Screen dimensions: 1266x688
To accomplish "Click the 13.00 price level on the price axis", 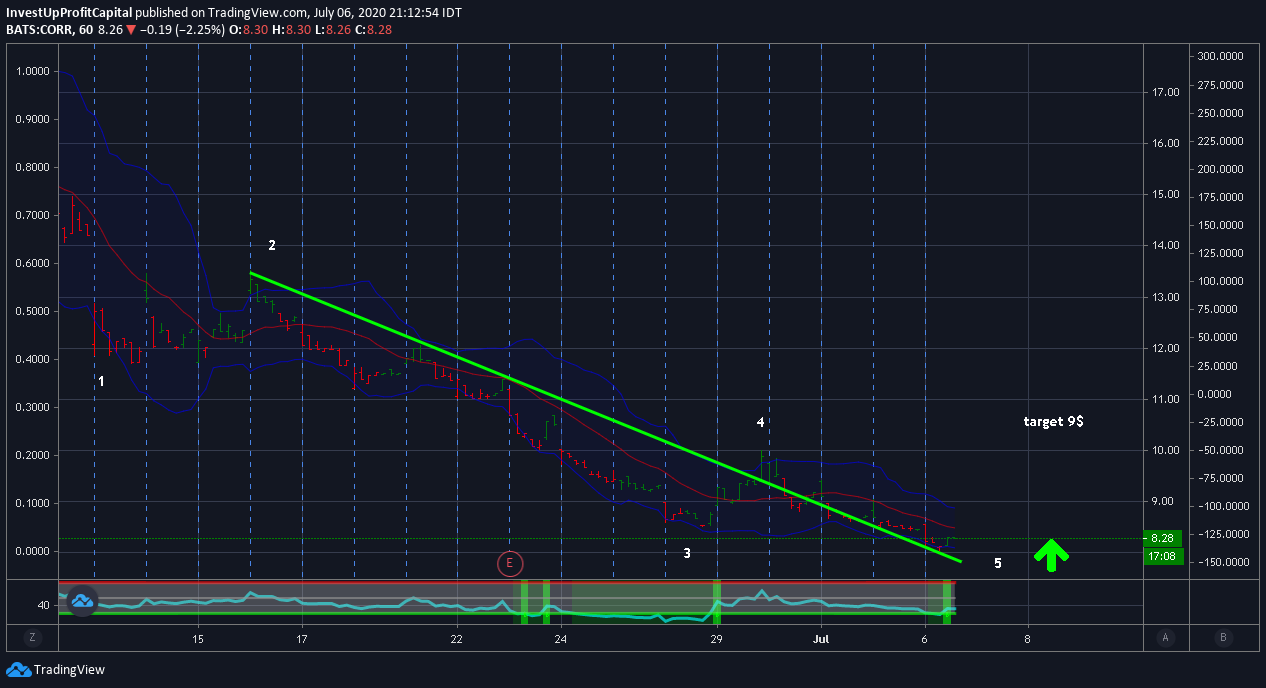I will click(1167, 297).
